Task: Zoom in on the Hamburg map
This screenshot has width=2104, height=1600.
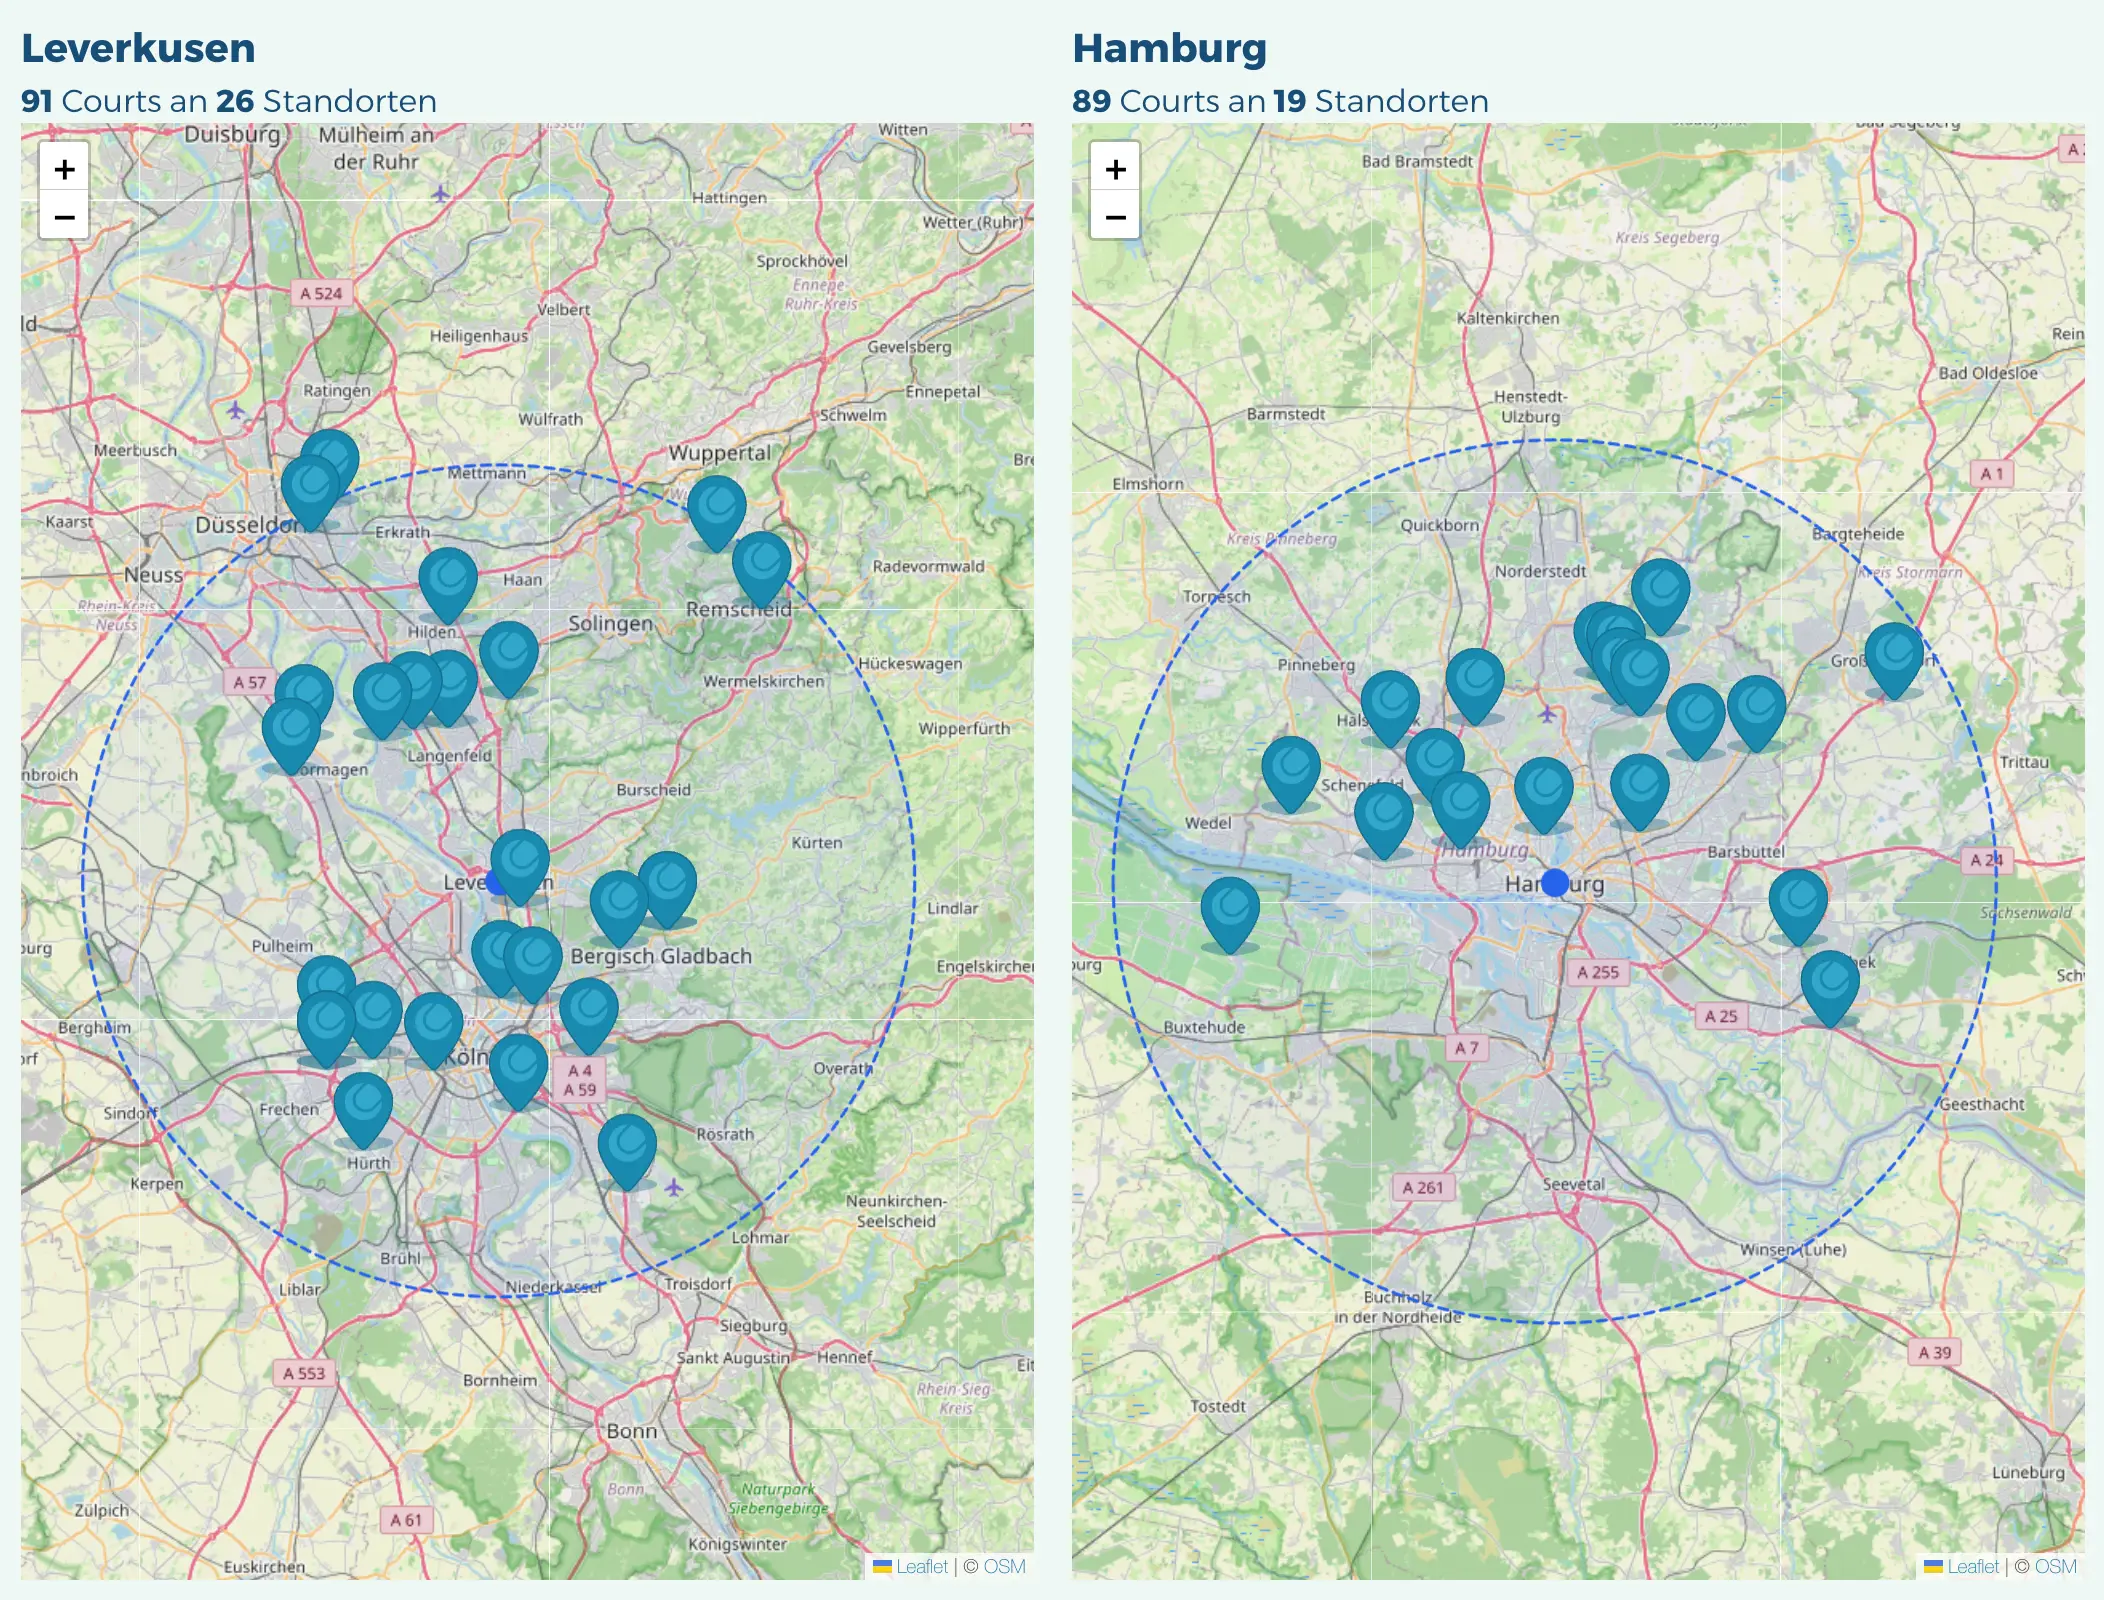Action: tap(1114, 169)
